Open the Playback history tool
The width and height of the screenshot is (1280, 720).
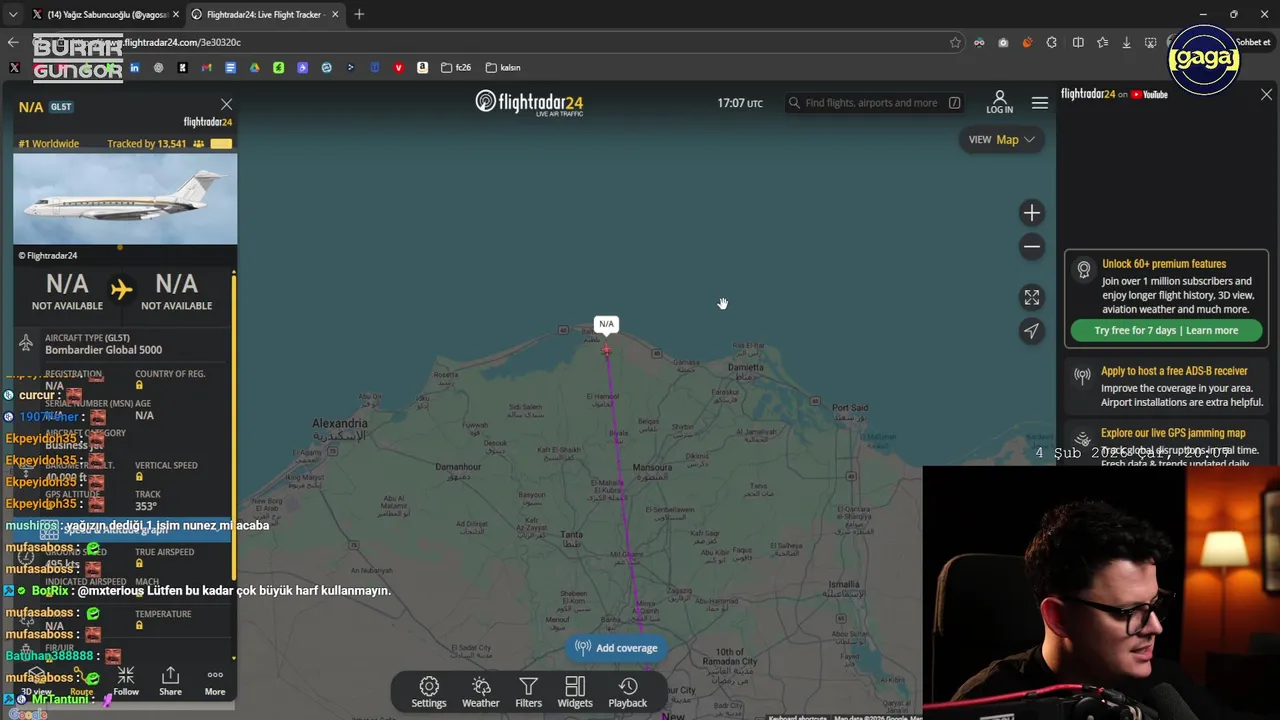tap(628, 692)
